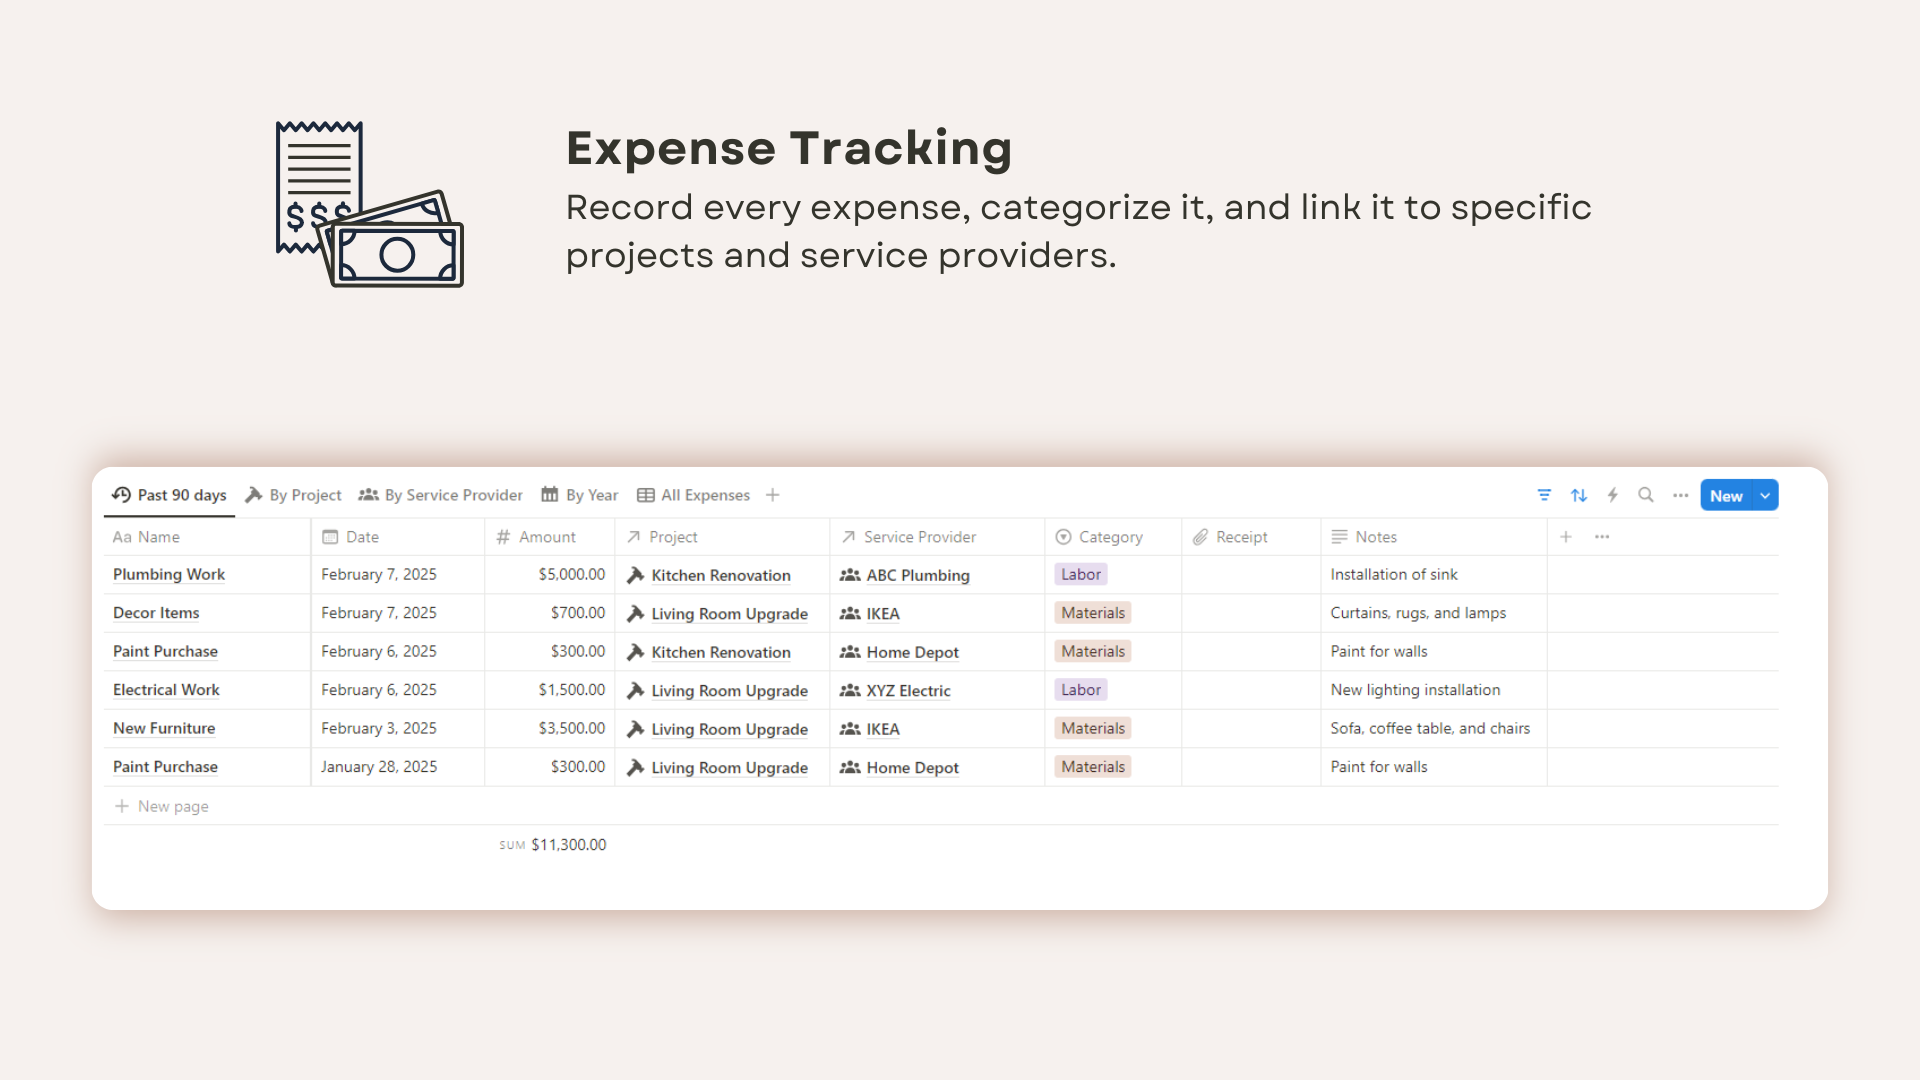Click note 'New lighting installation'
This screenshot has height=1080, width=1920.
(x=1415, y=690)
